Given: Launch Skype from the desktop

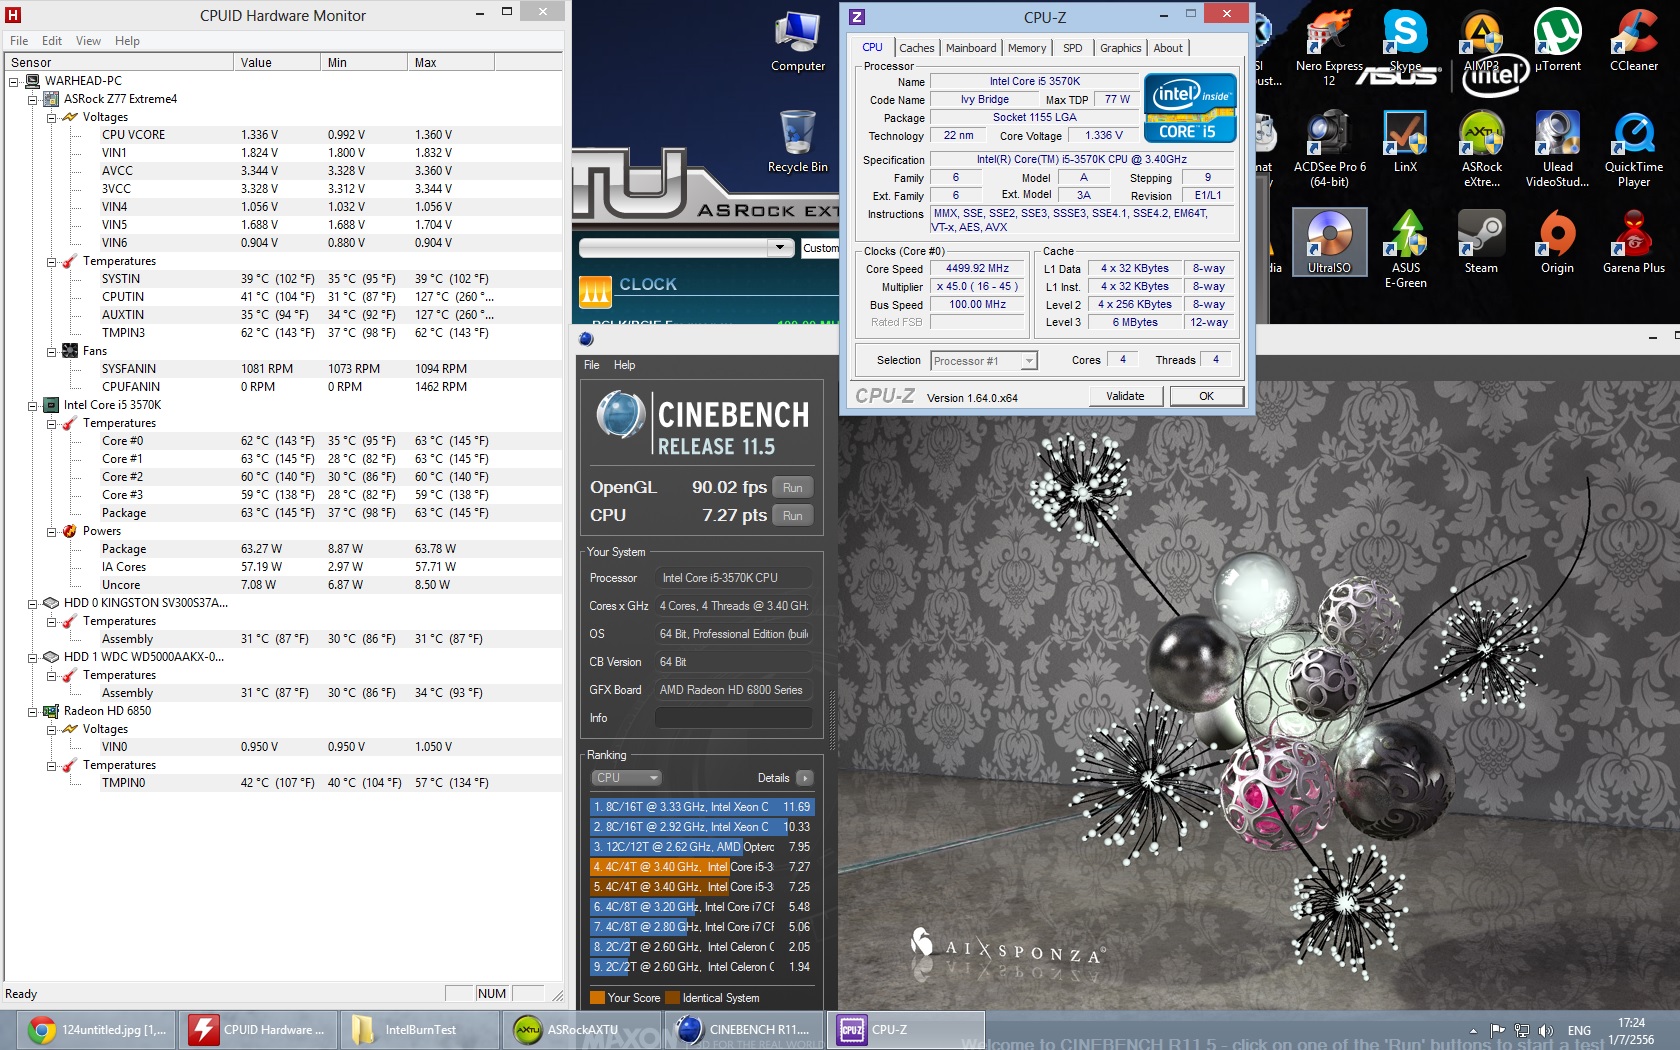Looking at the screenshot, I should tap(1405, 41).
